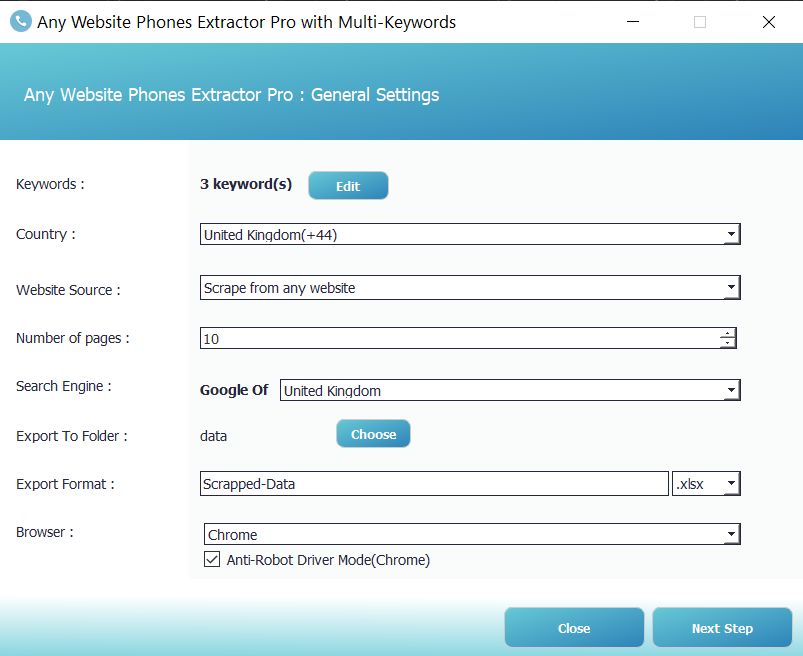Close the window using the X icon
803x656 pixels.
769,22
